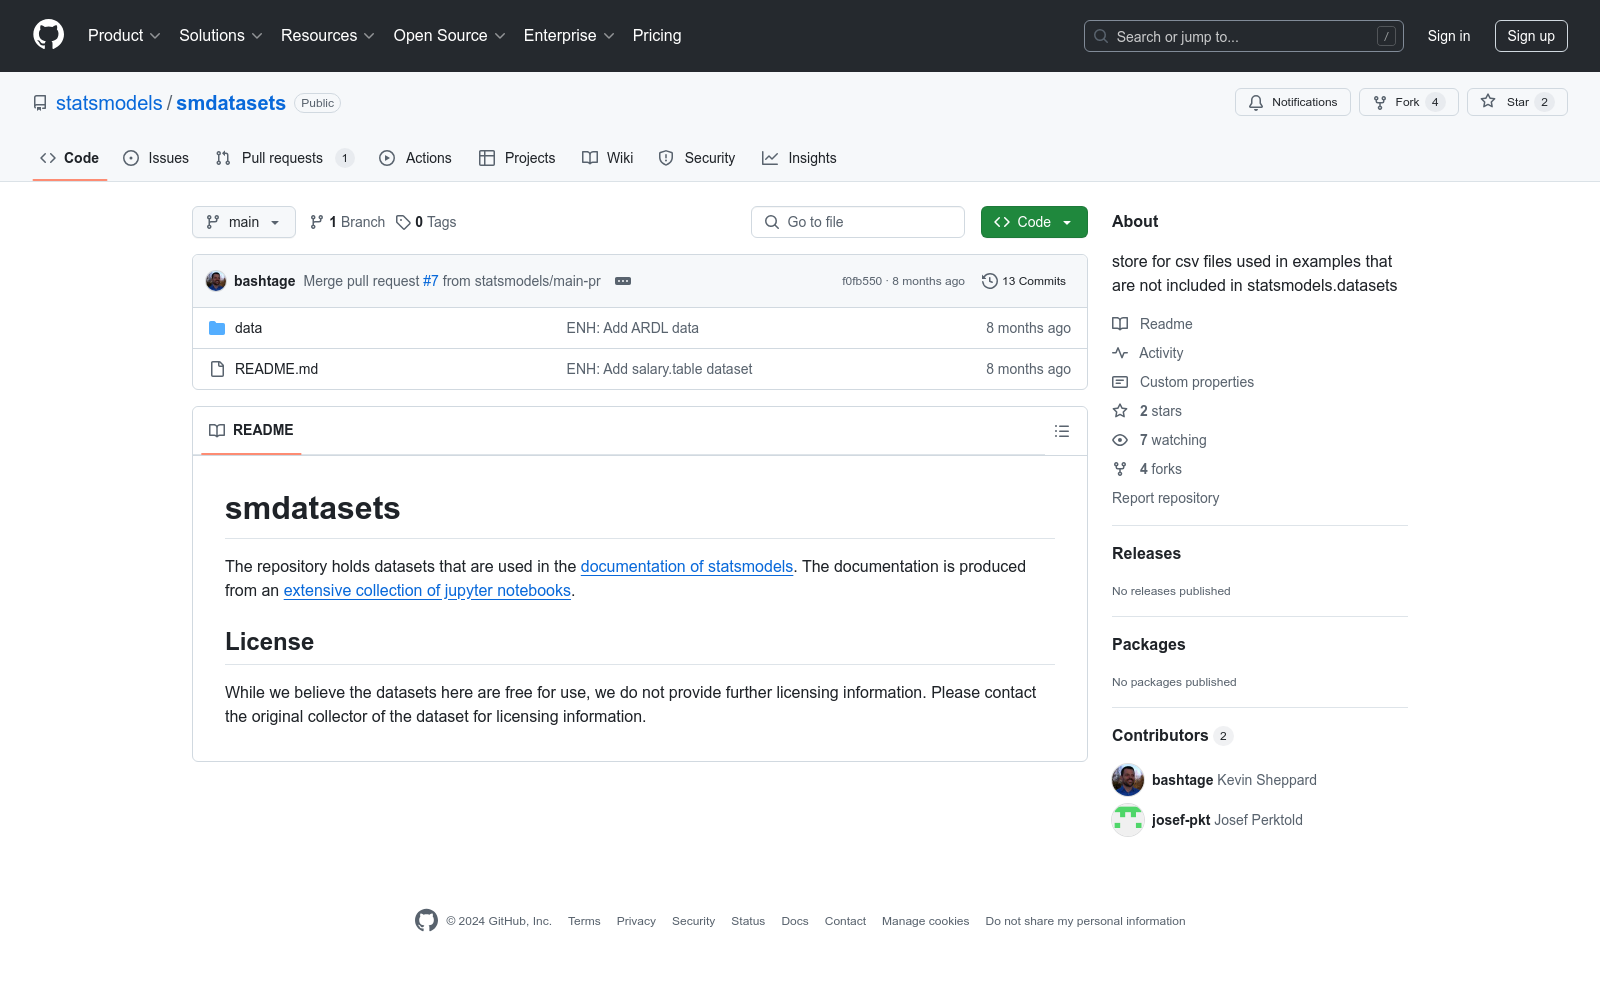The image size is (1600, 1000).
Task: Click bashtage's avatar in commit row
Action: click(216, 281)
